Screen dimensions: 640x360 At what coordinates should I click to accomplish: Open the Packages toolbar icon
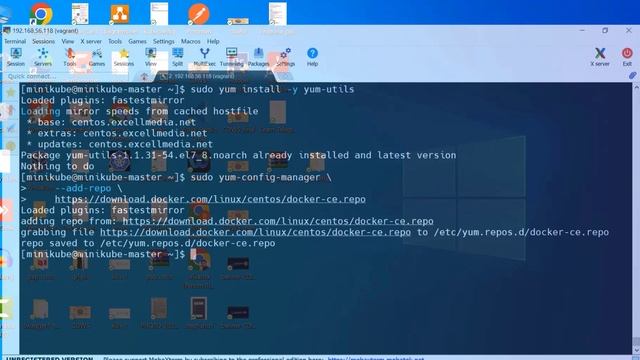tap(258, 57)
